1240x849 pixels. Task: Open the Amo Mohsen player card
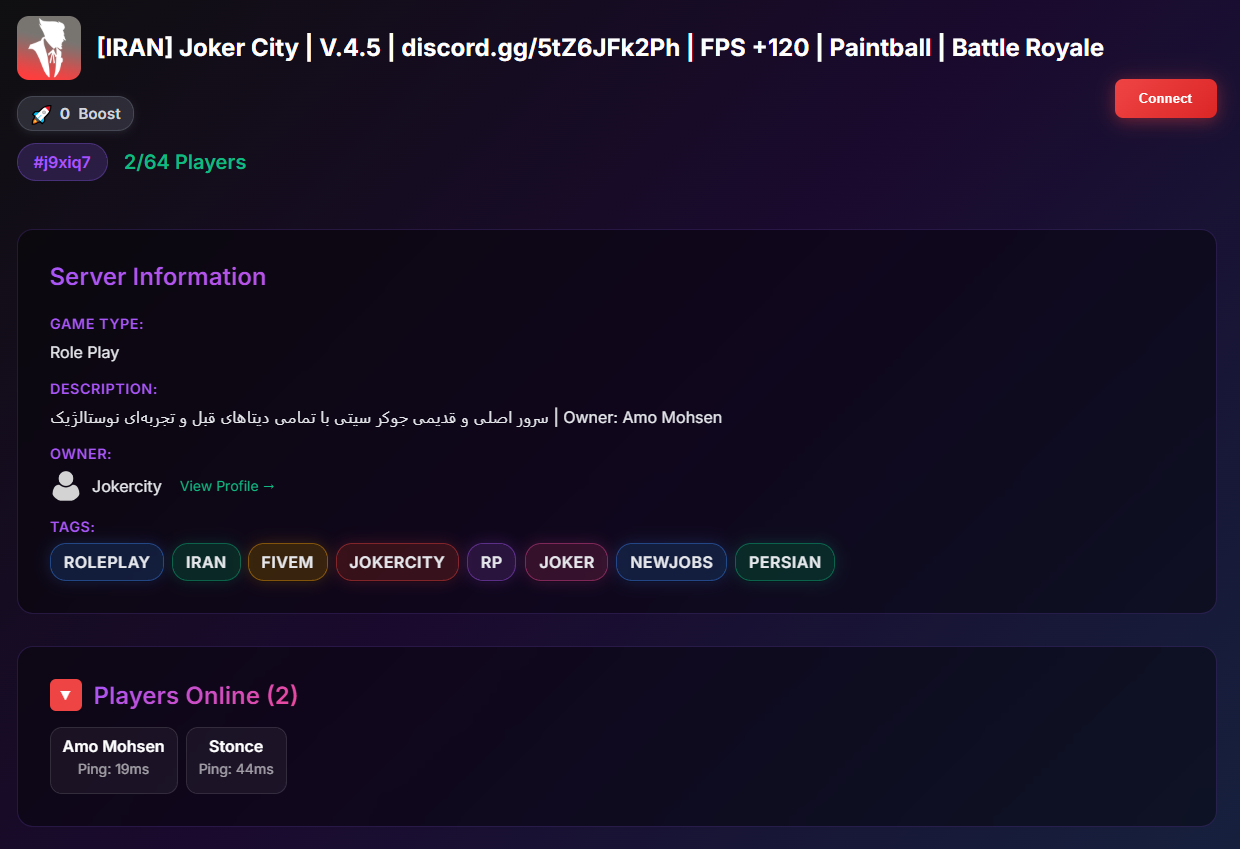pos(114,760)
